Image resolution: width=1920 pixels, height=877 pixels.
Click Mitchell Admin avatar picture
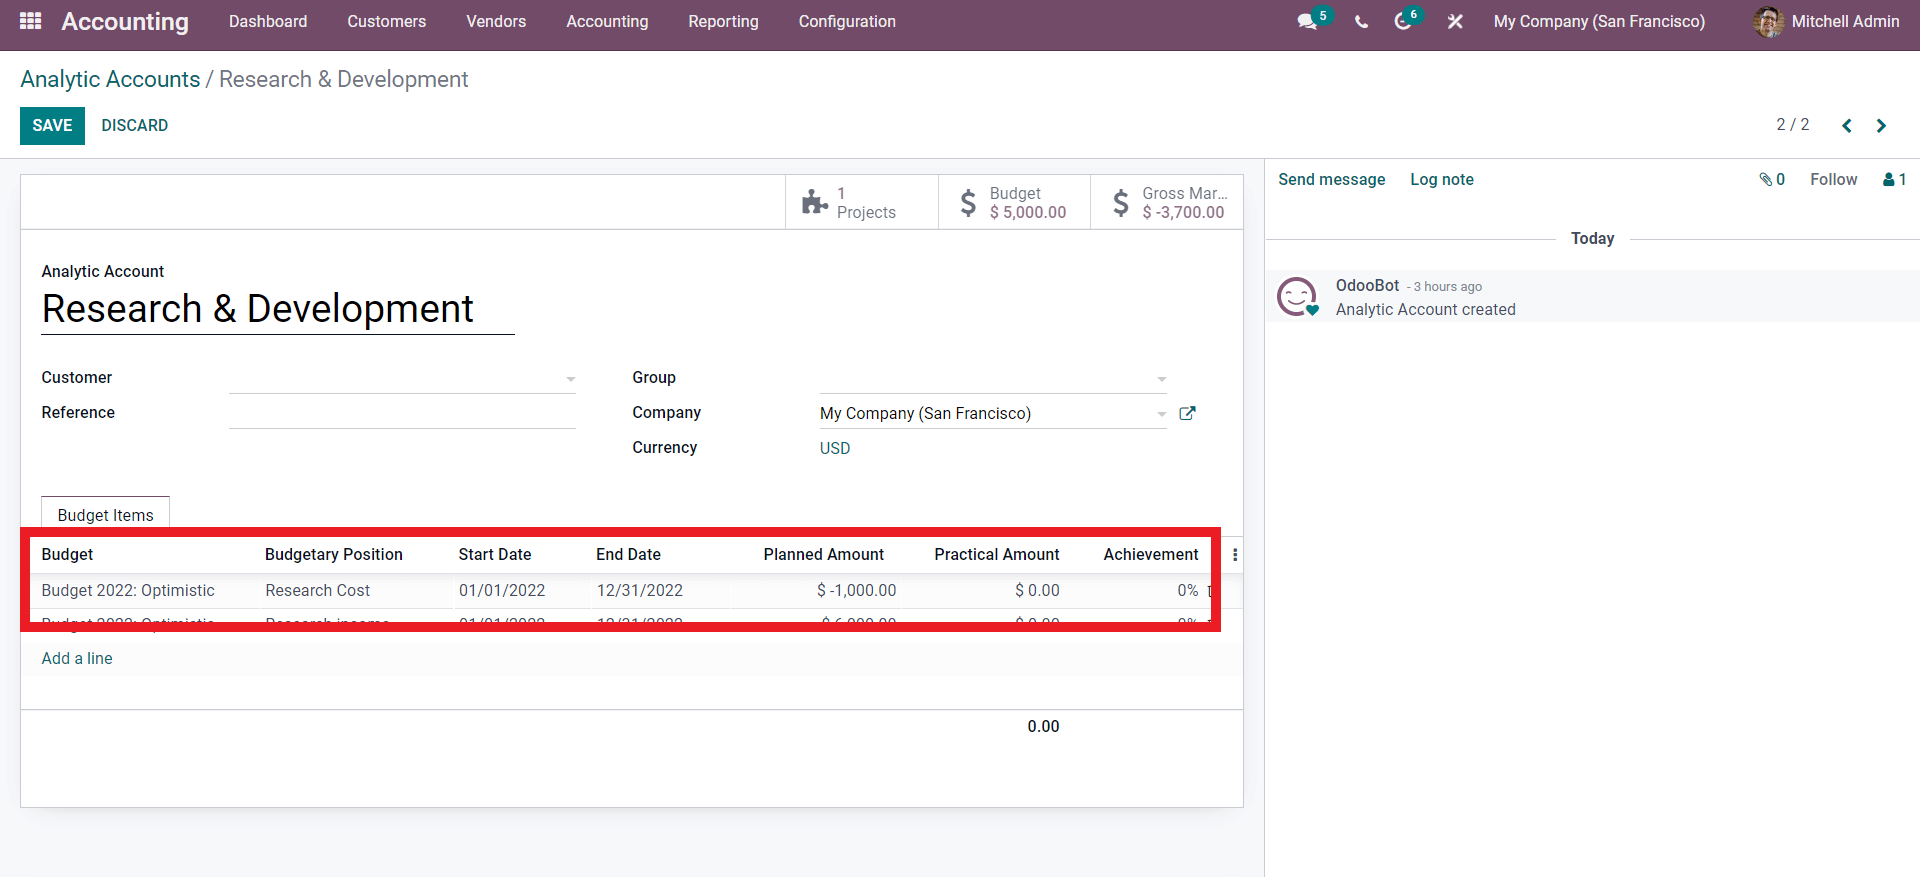(x=1768, y=22)
